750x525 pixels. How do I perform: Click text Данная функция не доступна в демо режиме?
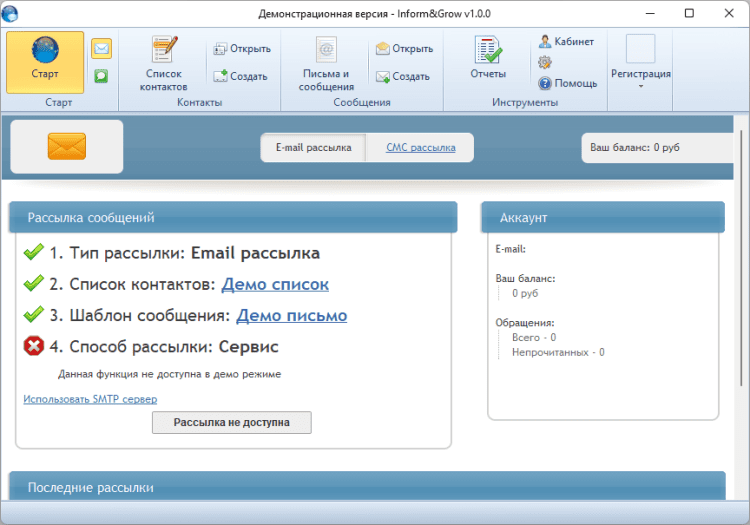click(169, 374)
